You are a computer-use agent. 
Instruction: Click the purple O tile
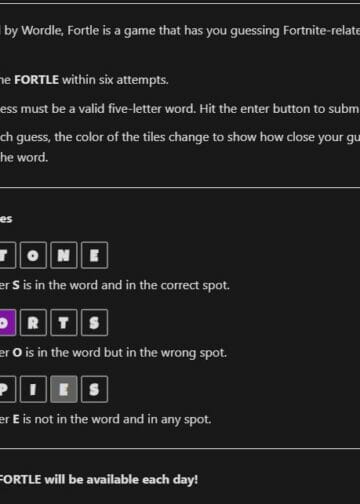click(x=7, y=322)
